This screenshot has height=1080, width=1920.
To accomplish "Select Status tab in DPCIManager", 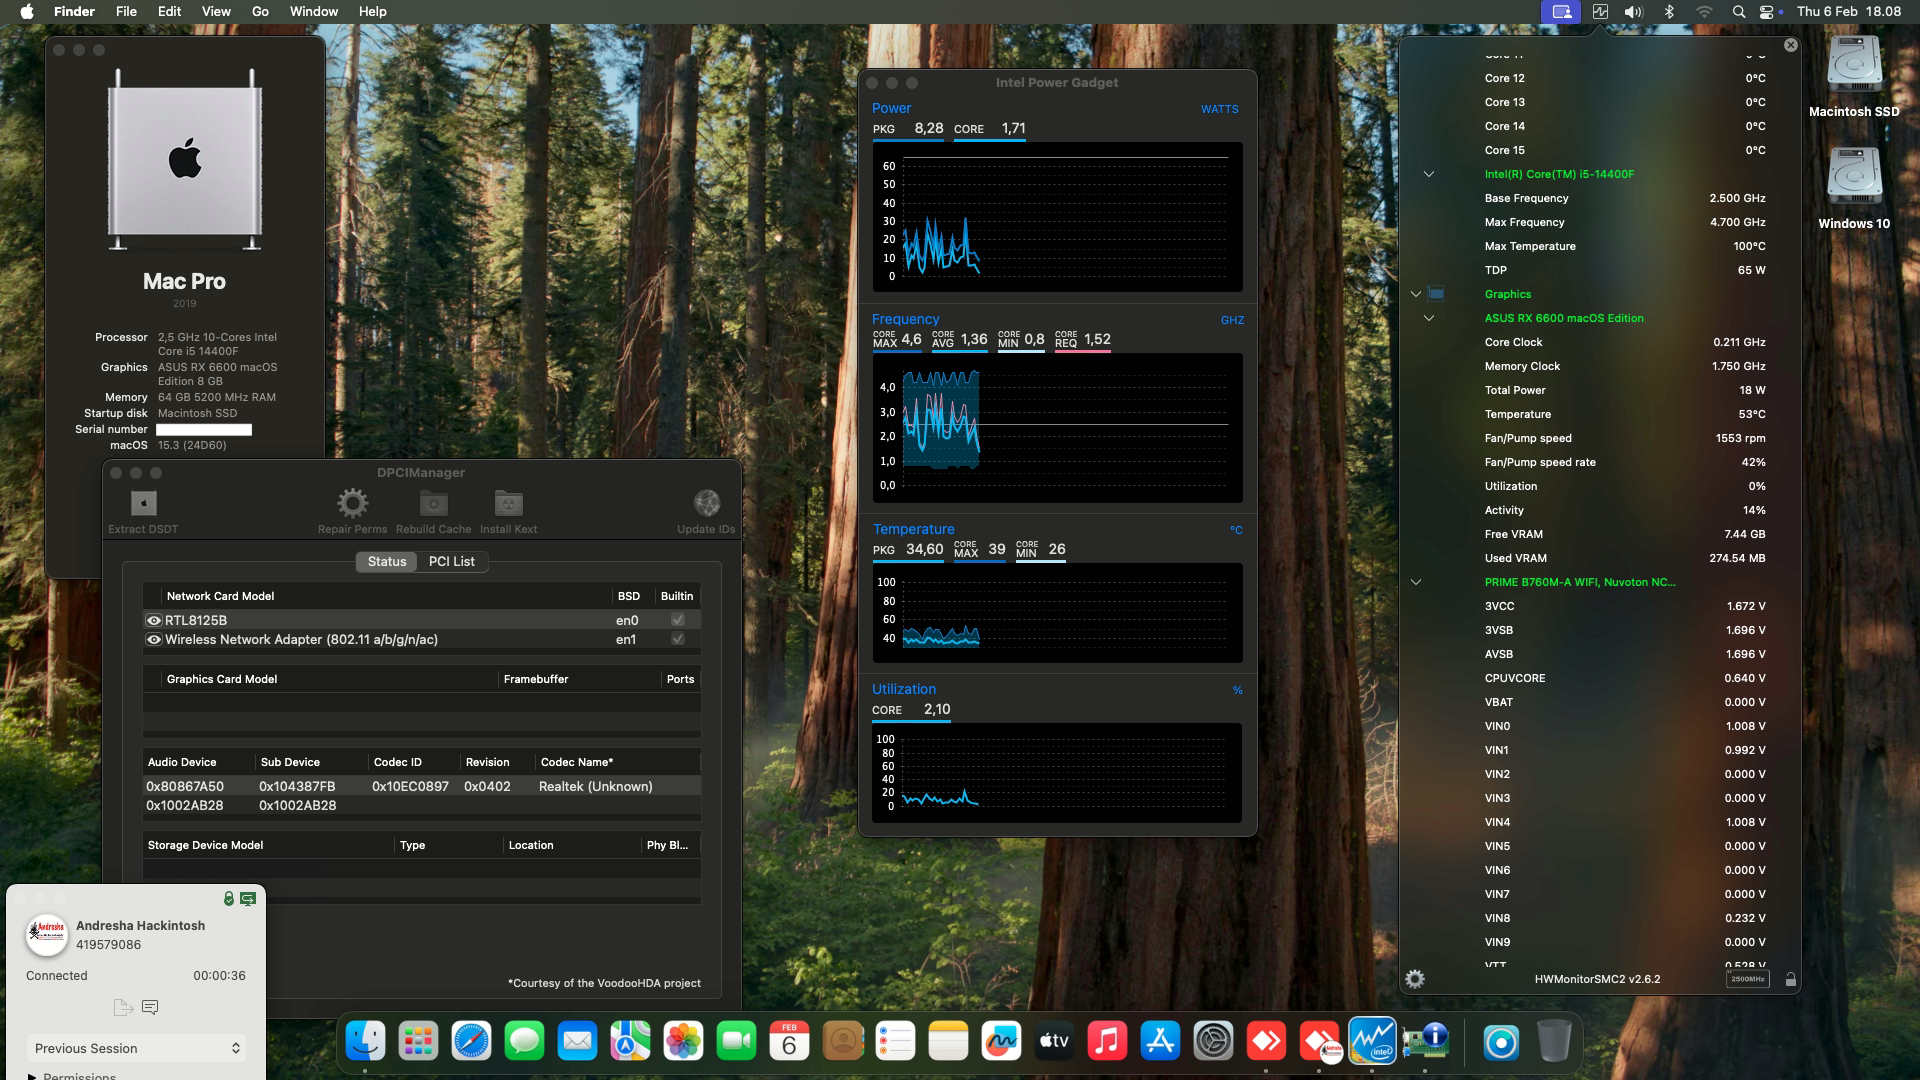I will [x=387, y=561].
